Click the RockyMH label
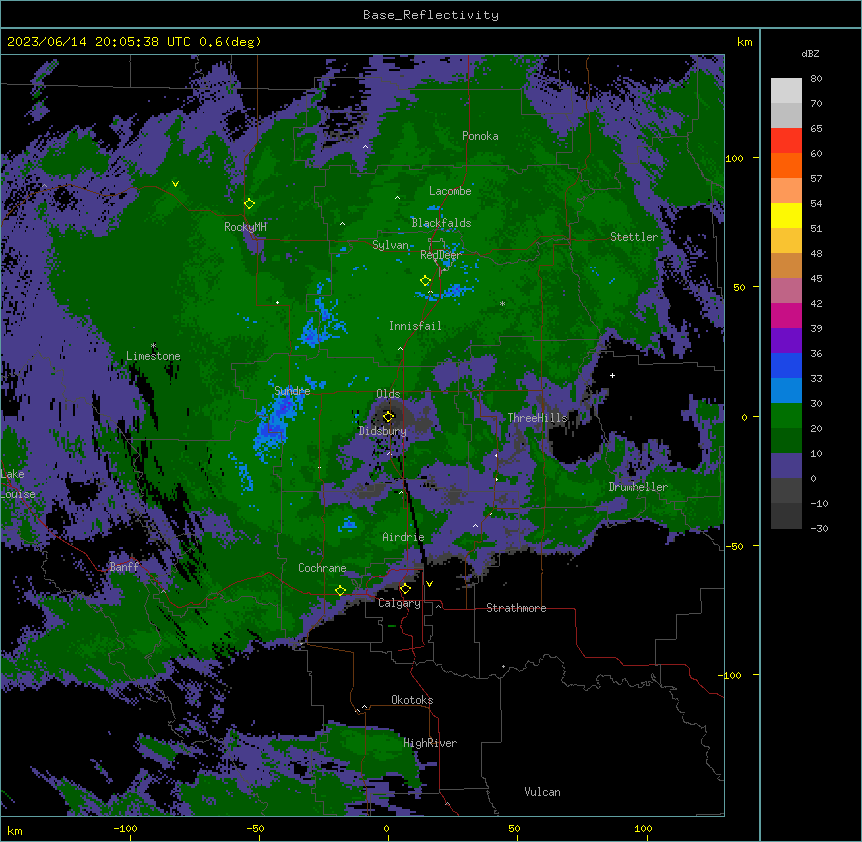This screenshot has width=862, height=842. point(245,227)
